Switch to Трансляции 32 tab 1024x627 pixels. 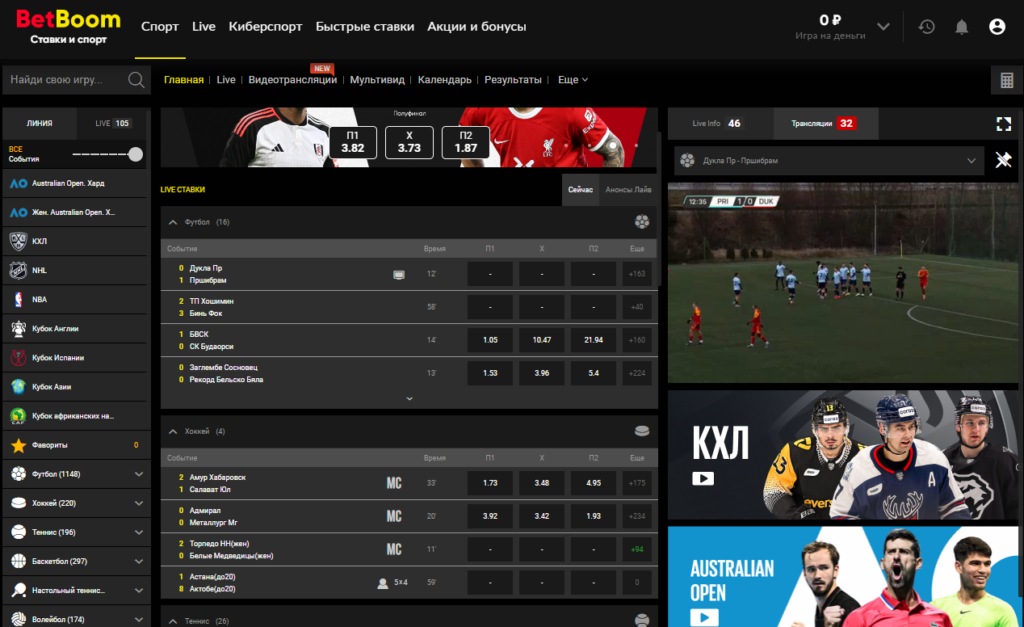825,123
